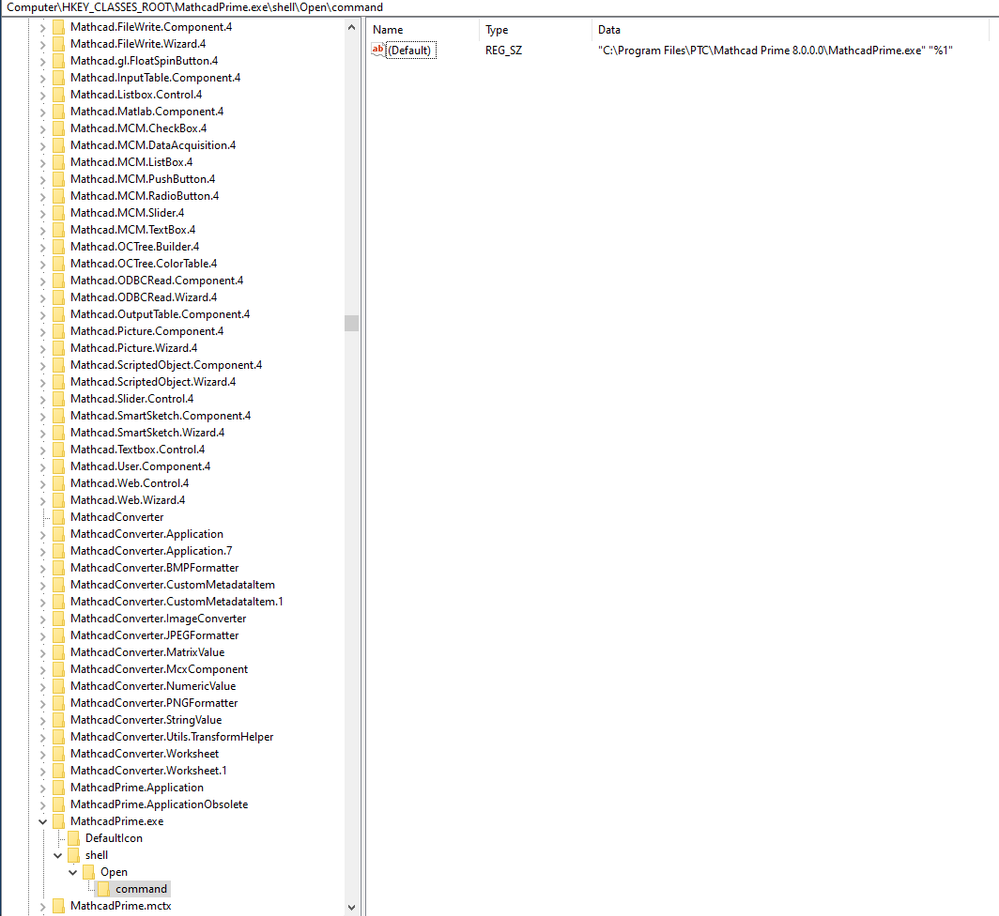Collapse the Open subkey
The height and width of the screenshot is (916, 999).
click(73, 871)
